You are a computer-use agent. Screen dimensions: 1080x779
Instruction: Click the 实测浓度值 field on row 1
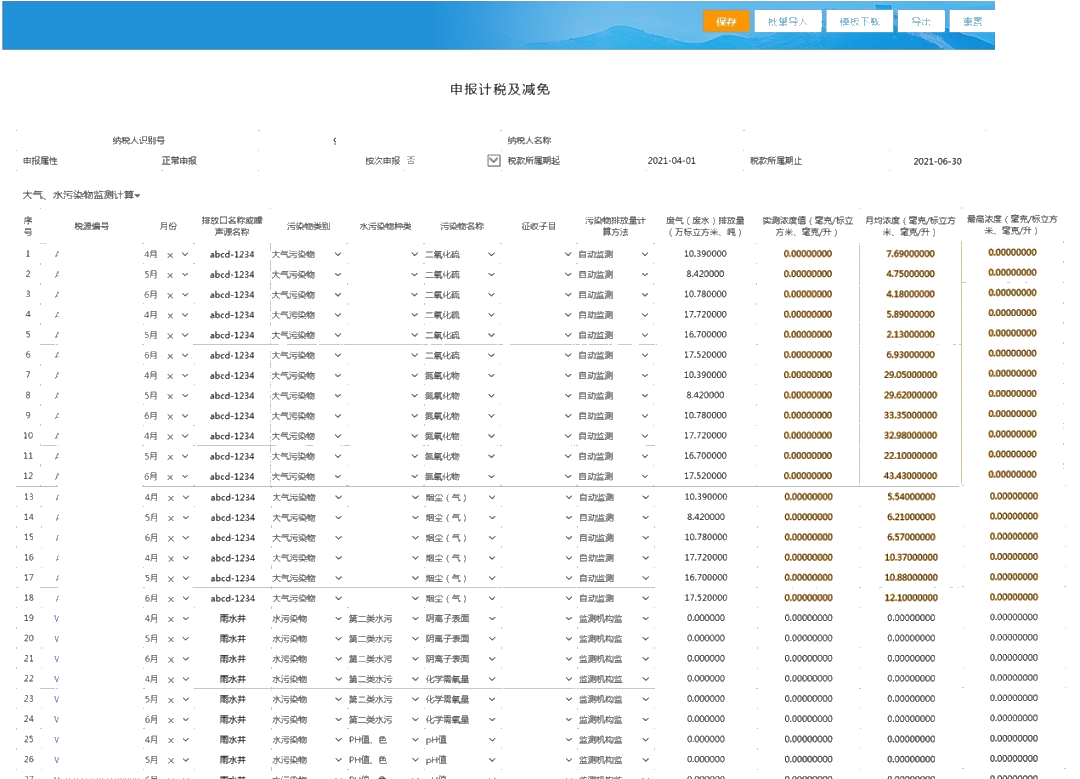(x=808, y=254)
